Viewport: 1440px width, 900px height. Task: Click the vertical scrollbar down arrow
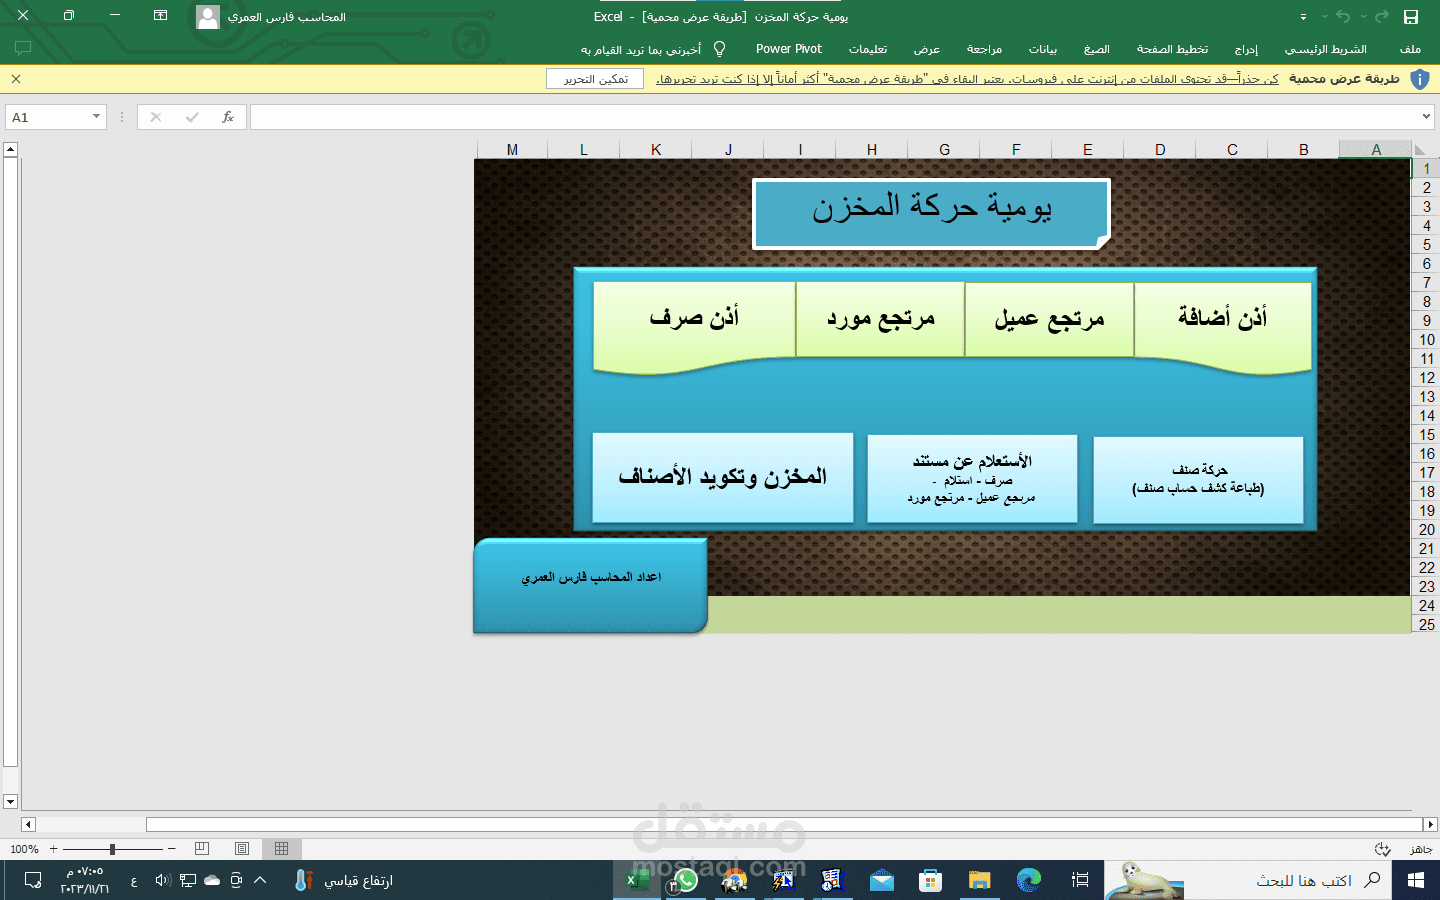click(x=10, y=801)
